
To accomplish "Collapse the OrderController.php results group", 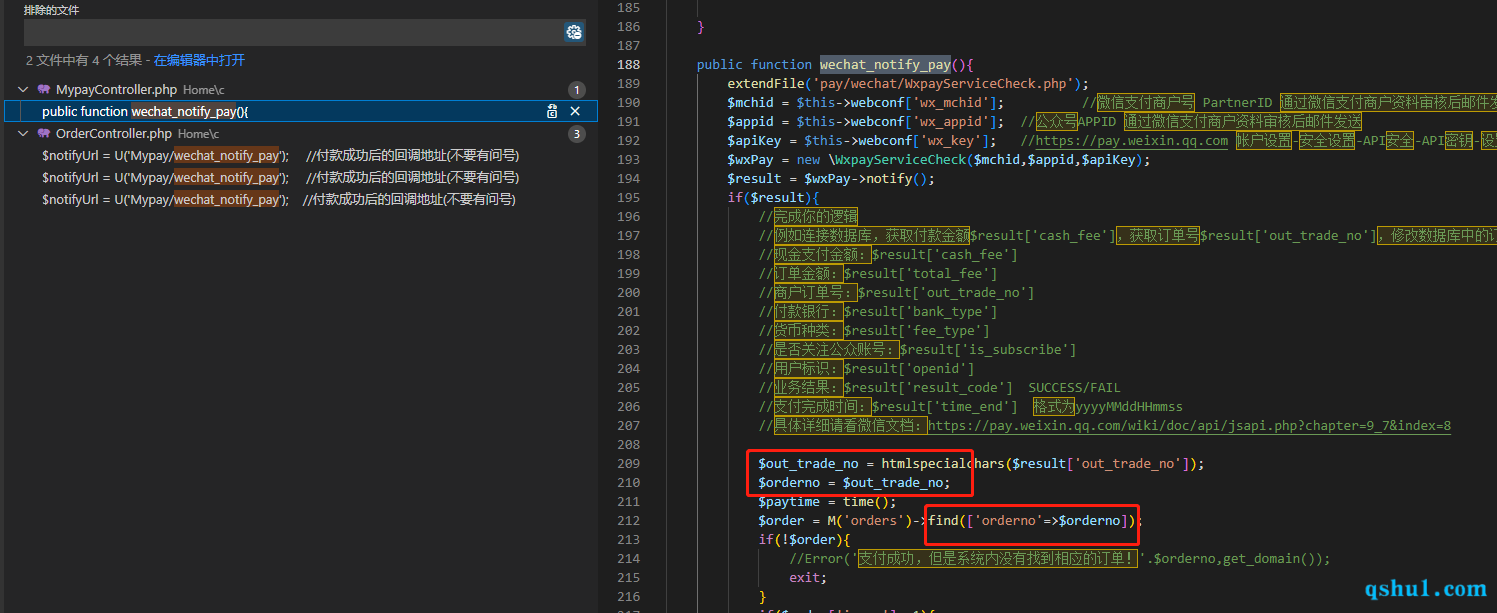I will 24,133.
